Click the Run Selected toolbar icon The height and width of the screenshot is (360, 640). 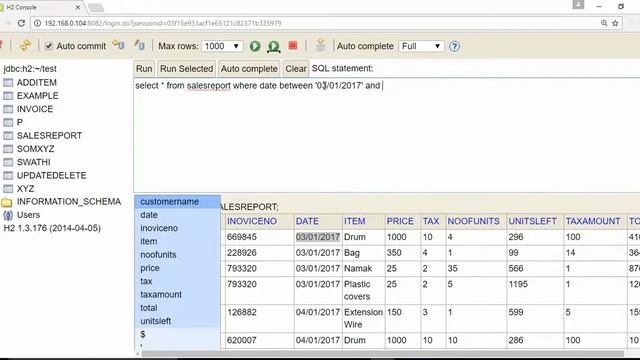click(x=274, y=47)
